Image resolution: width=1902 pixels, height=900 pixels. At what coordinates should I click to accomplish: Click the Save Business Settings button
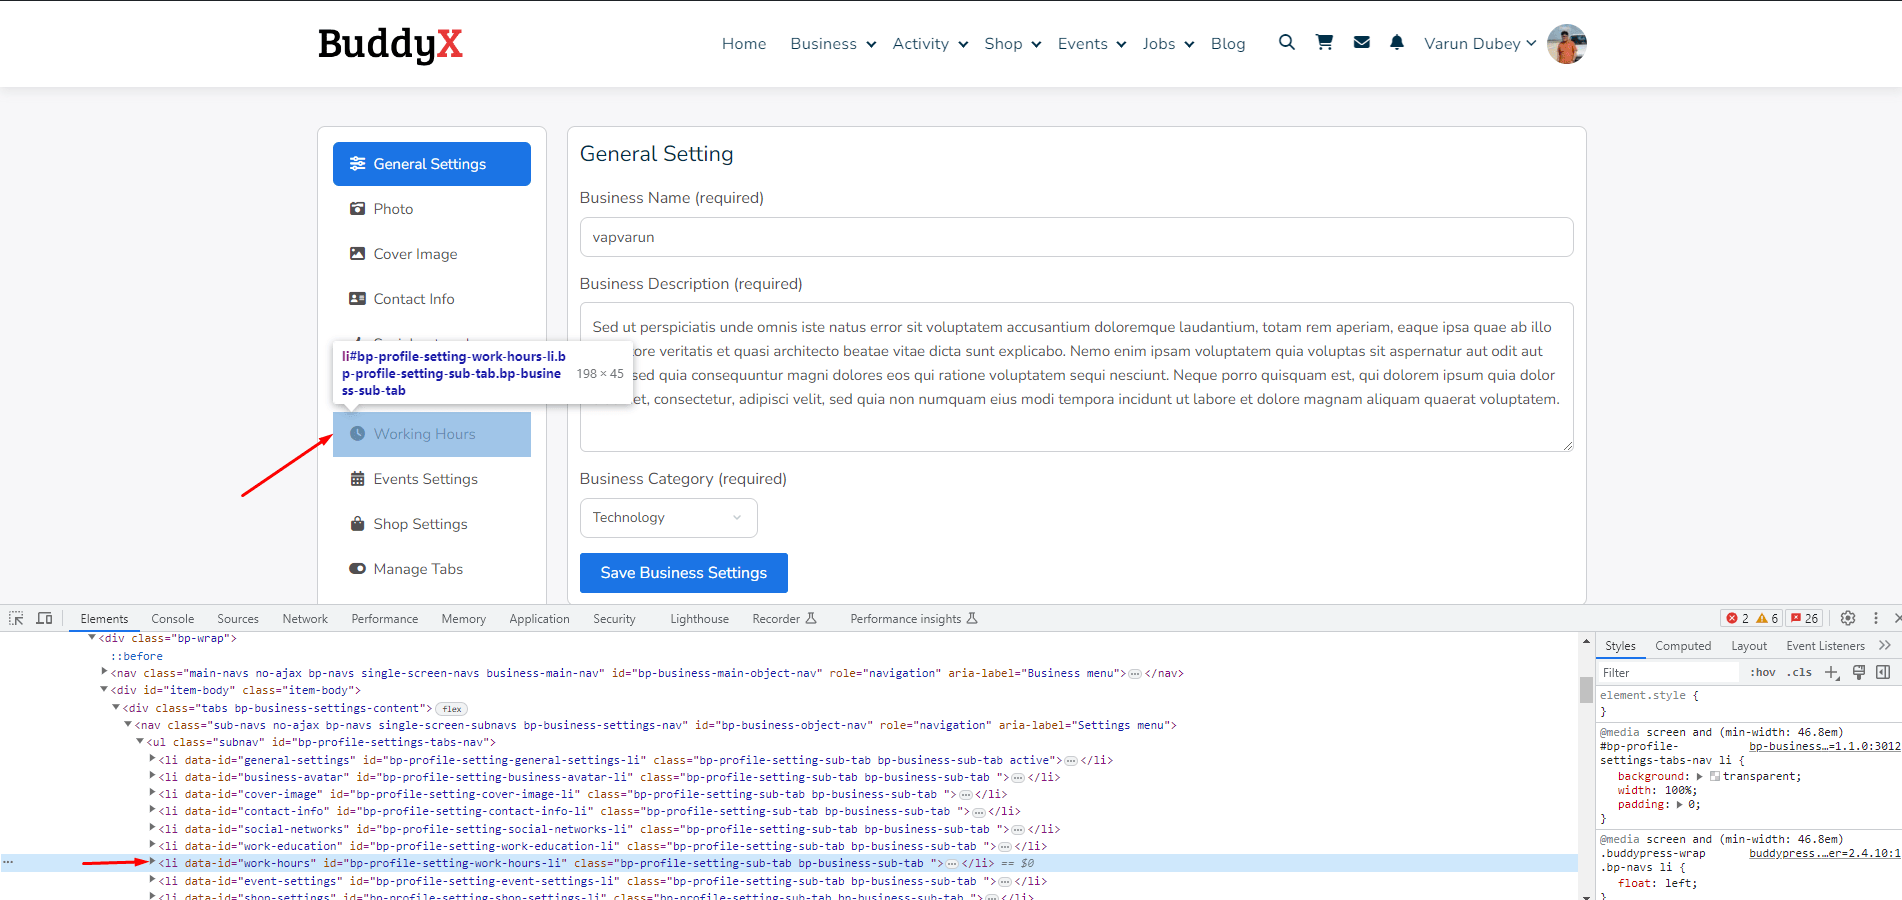[x=683, y=573]
